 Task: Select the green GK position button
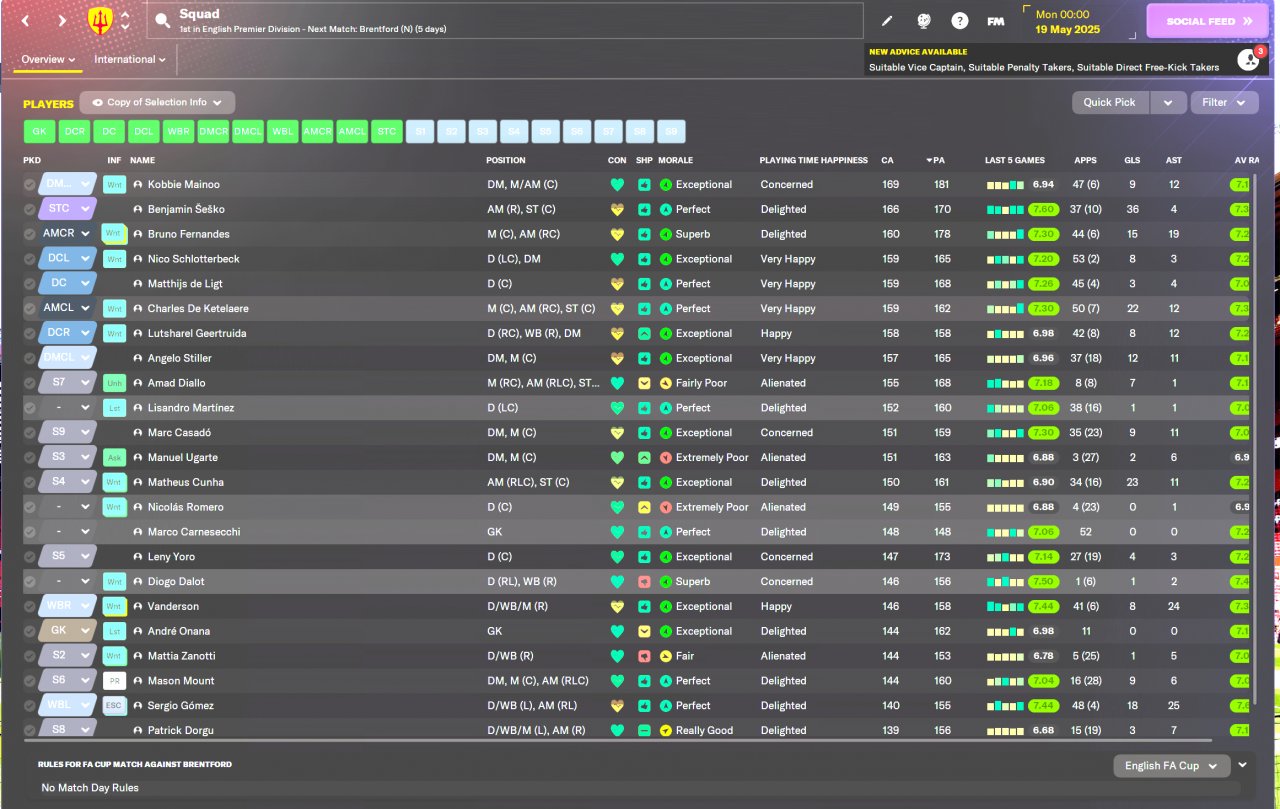click(x=39, y=131)
